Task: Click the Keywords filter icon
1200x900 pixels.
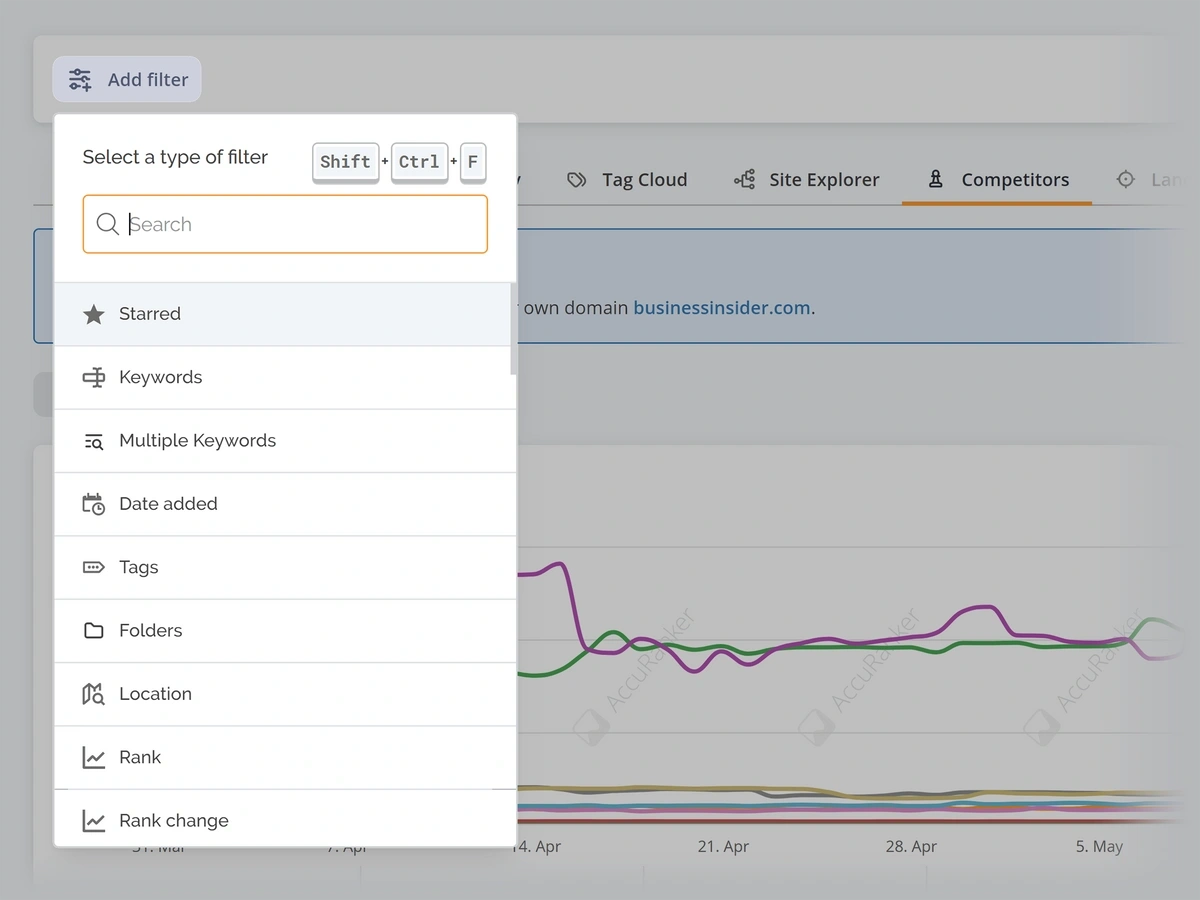Action: [x=93, y=377]
